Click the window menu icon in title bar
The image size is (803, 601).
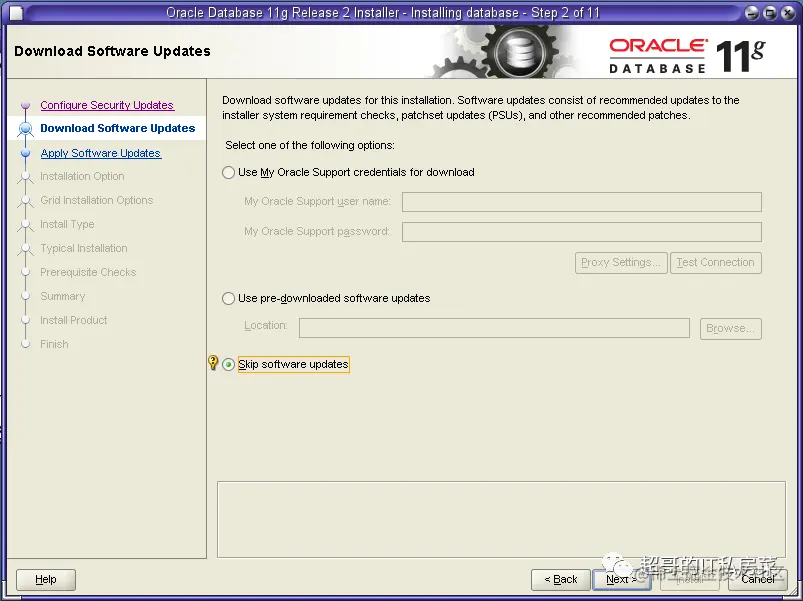coord(15,13)
